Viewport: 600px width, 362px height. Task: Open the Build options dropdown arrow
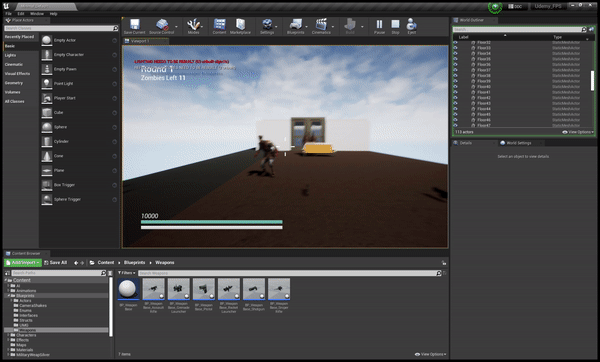362,27
